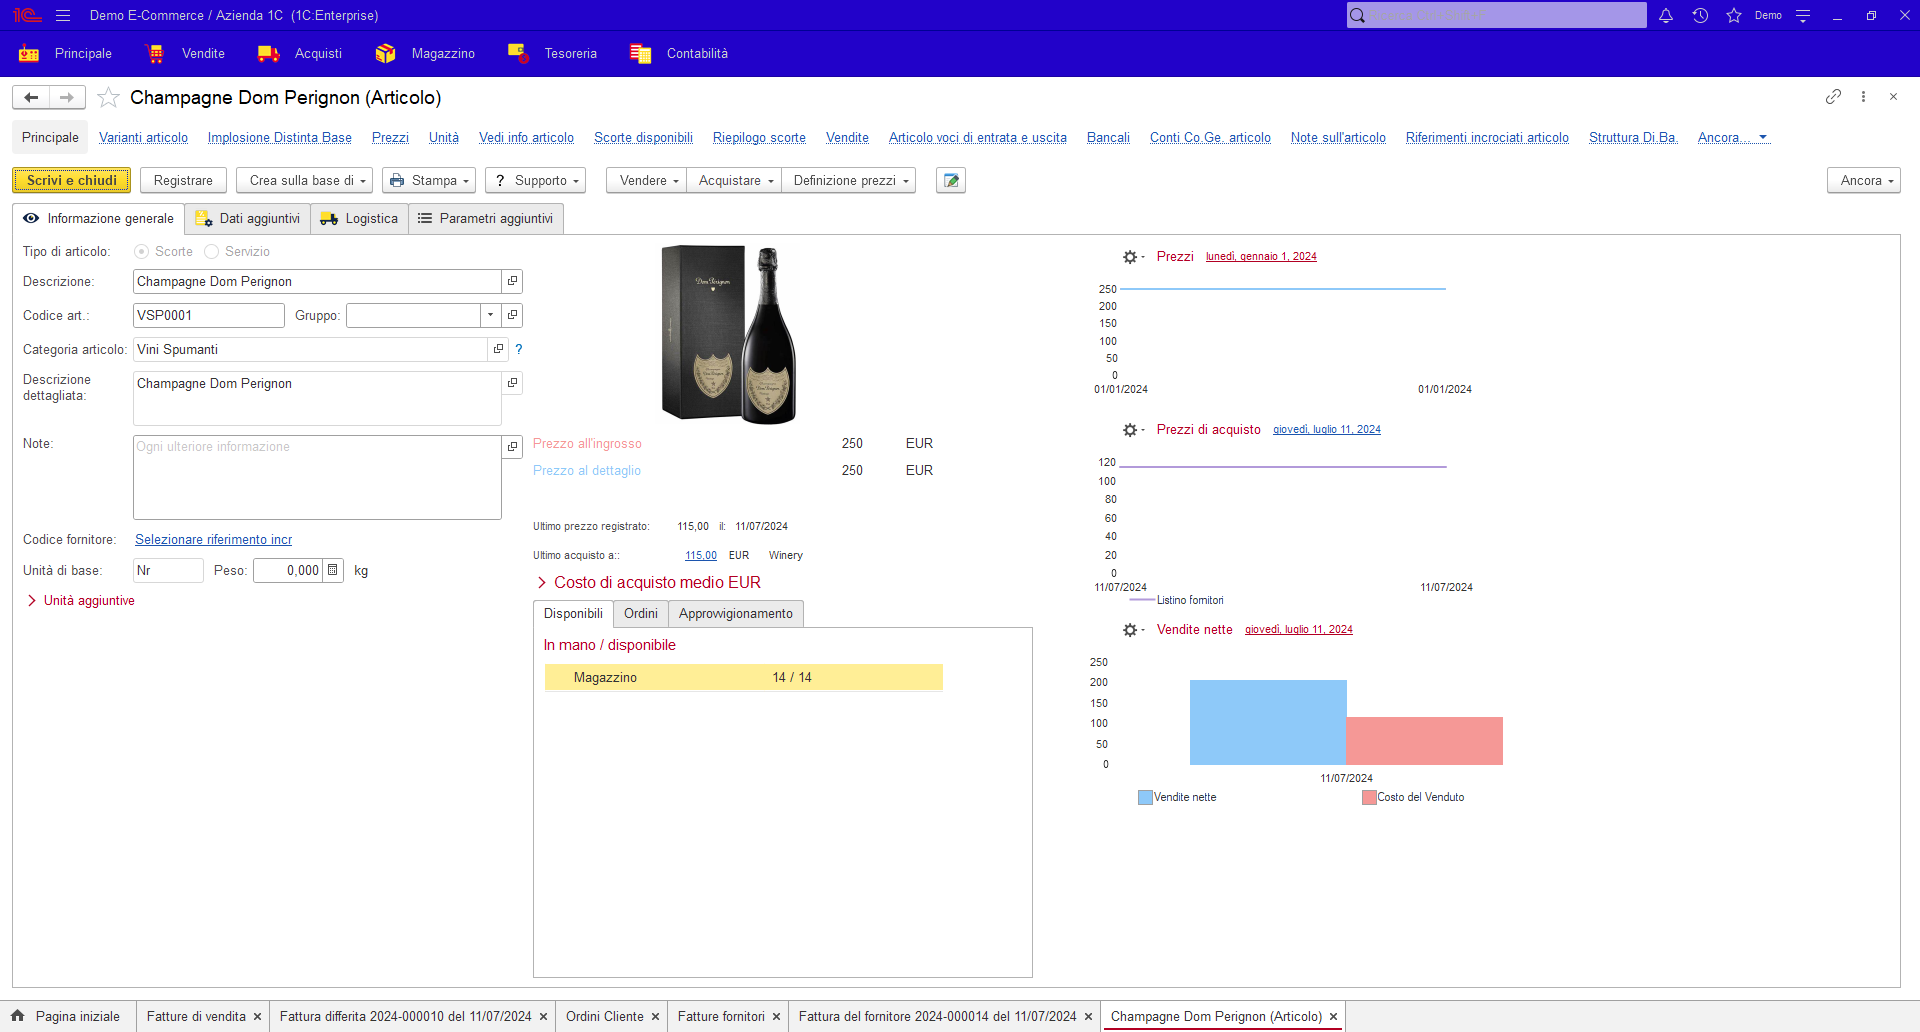Open Descrizione field open-button icon
This screenshot has width=1920, height=1032.
tap(512, 281)
